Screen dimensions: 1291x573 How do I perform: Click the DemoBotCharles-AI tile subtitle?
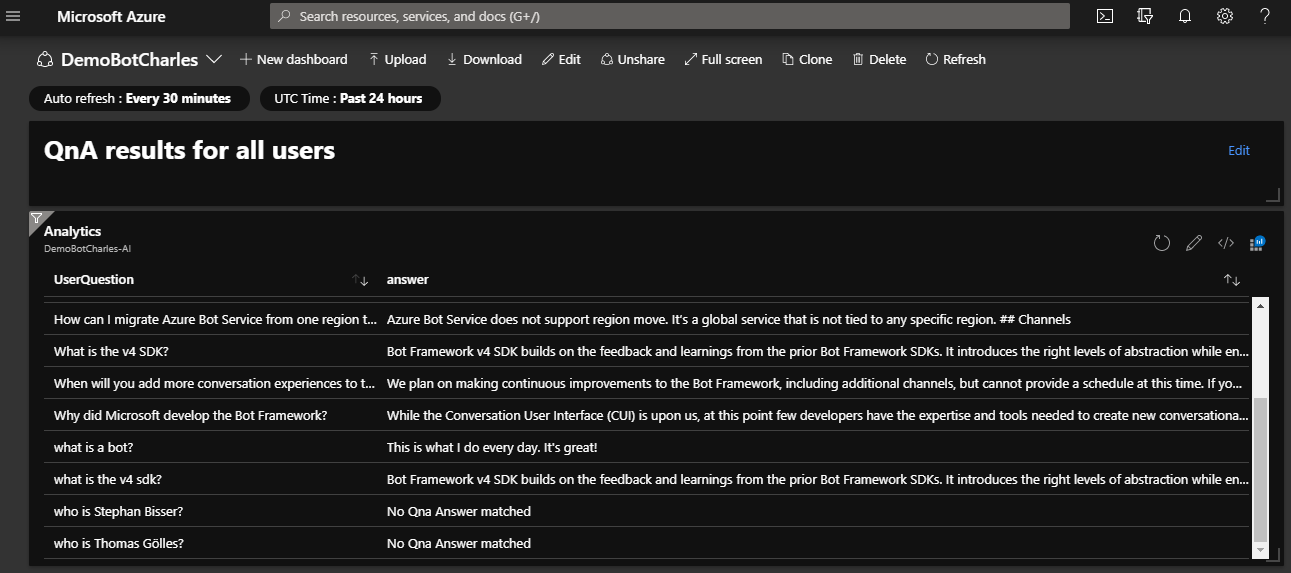[x=87, y=248]
